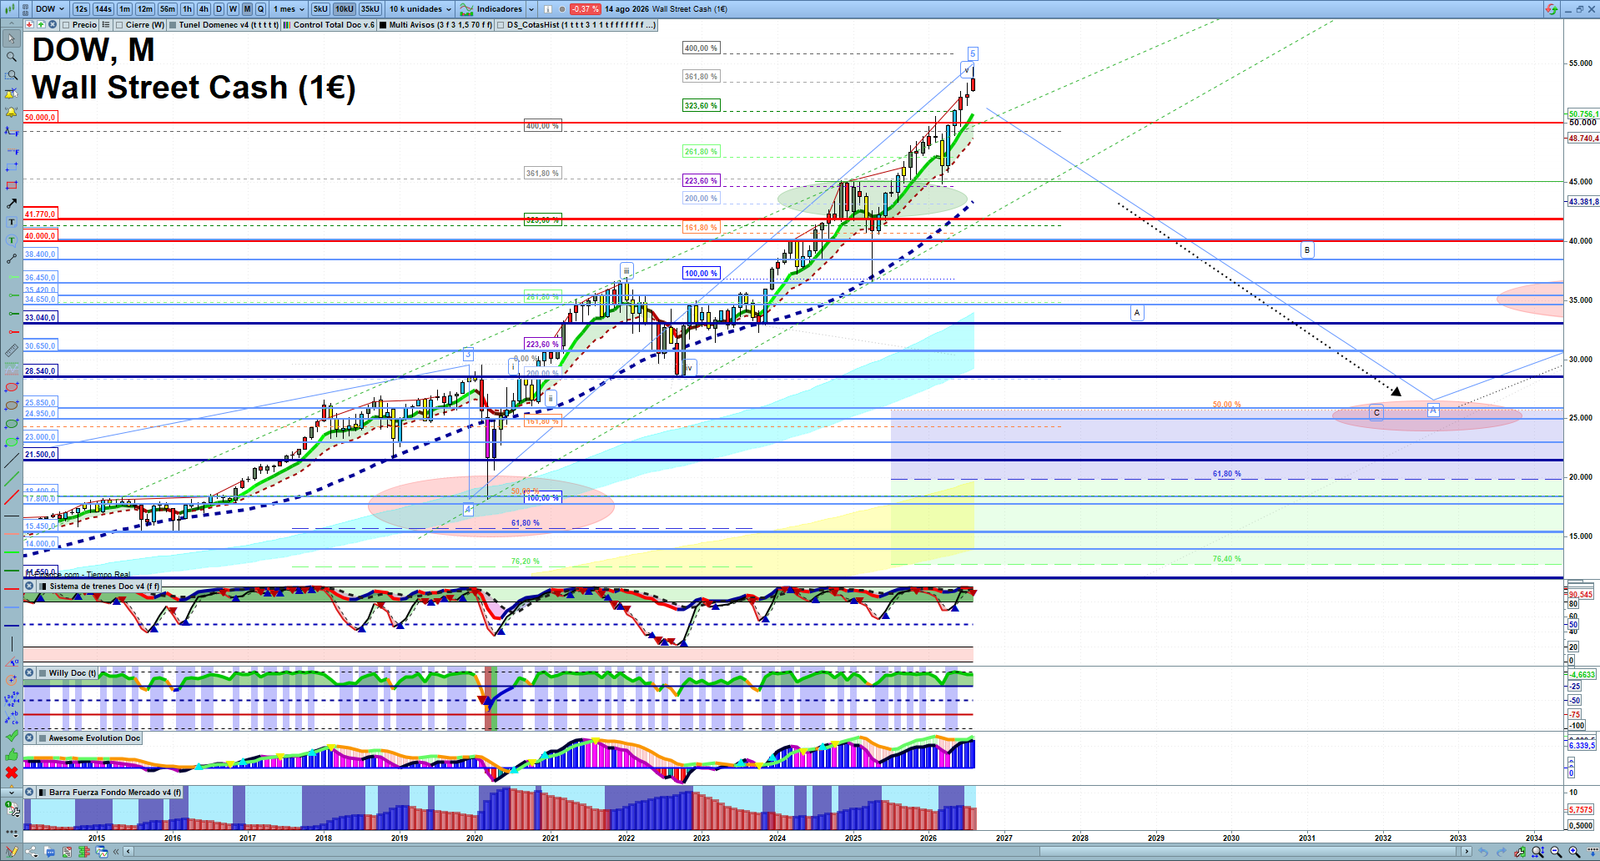Toggle the Multi Avisos indicator box
Image resolution: width=1600 pixels, height=861 pixels.
[x=382, y=25]
